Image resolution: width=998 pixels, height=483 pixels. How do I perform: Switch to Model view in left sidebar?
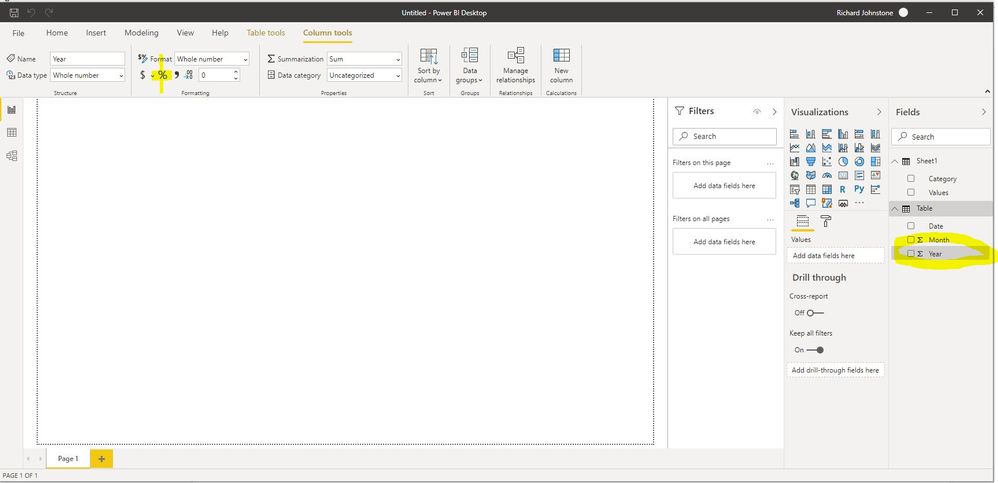tap(11, 156)
